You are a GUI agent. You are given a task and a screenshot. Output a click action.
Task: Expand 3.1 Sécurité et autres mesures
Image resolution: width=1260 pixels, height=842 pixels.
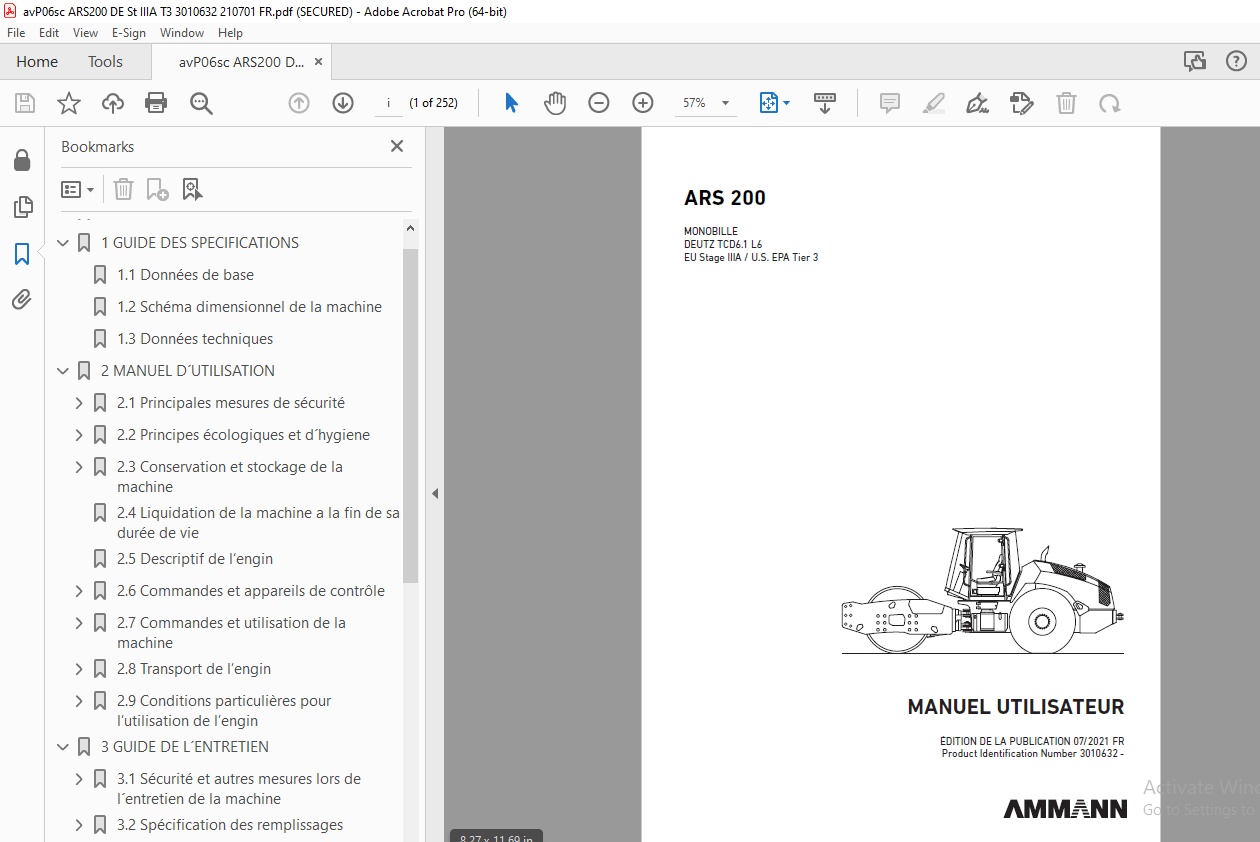click(x=79, y=779)
